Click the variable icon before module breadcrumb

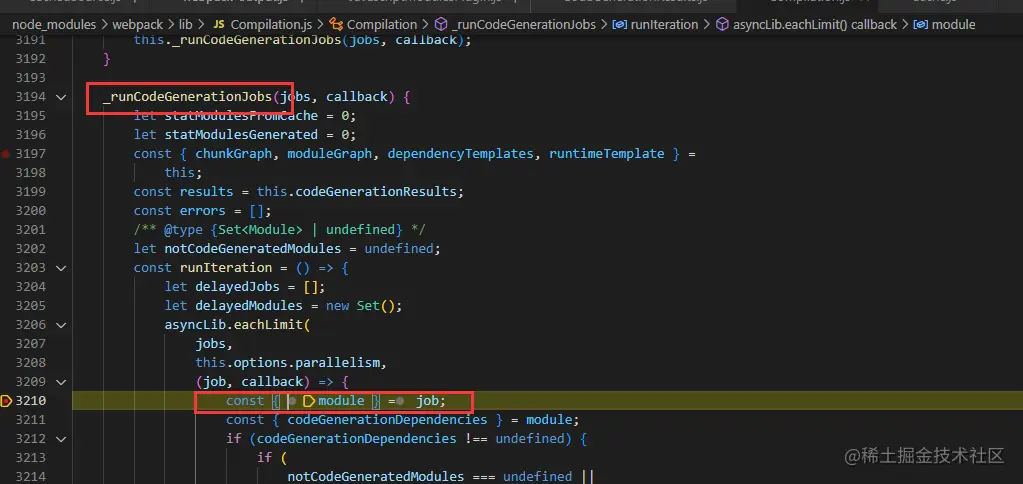click(921, 25)
